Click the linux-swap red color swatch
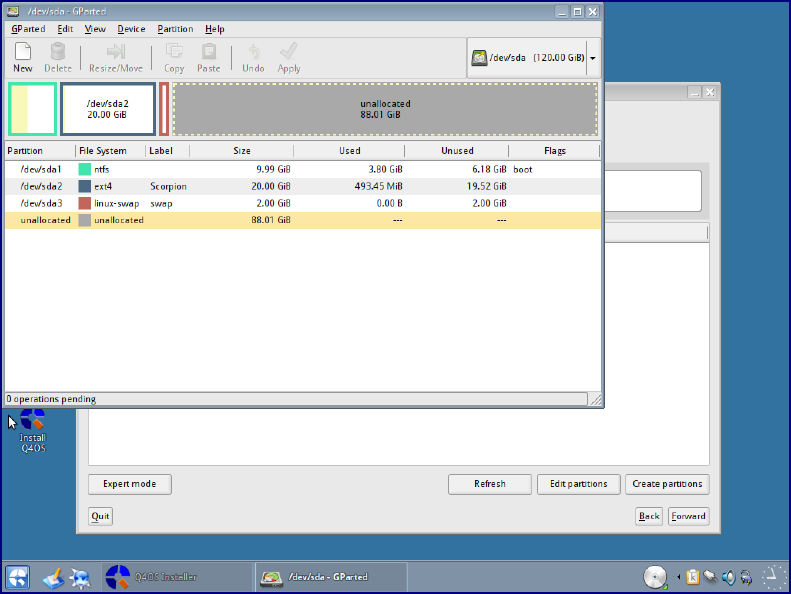Image resolution: width=791 pixels, height=594 pixels. [84, 203]
